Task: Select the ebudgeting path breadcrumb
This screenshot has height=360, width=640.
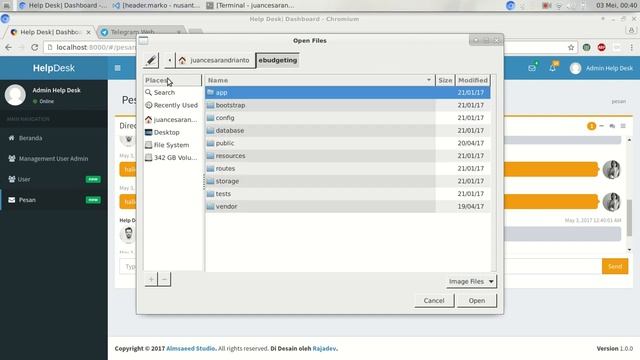Action: (278, 60)
